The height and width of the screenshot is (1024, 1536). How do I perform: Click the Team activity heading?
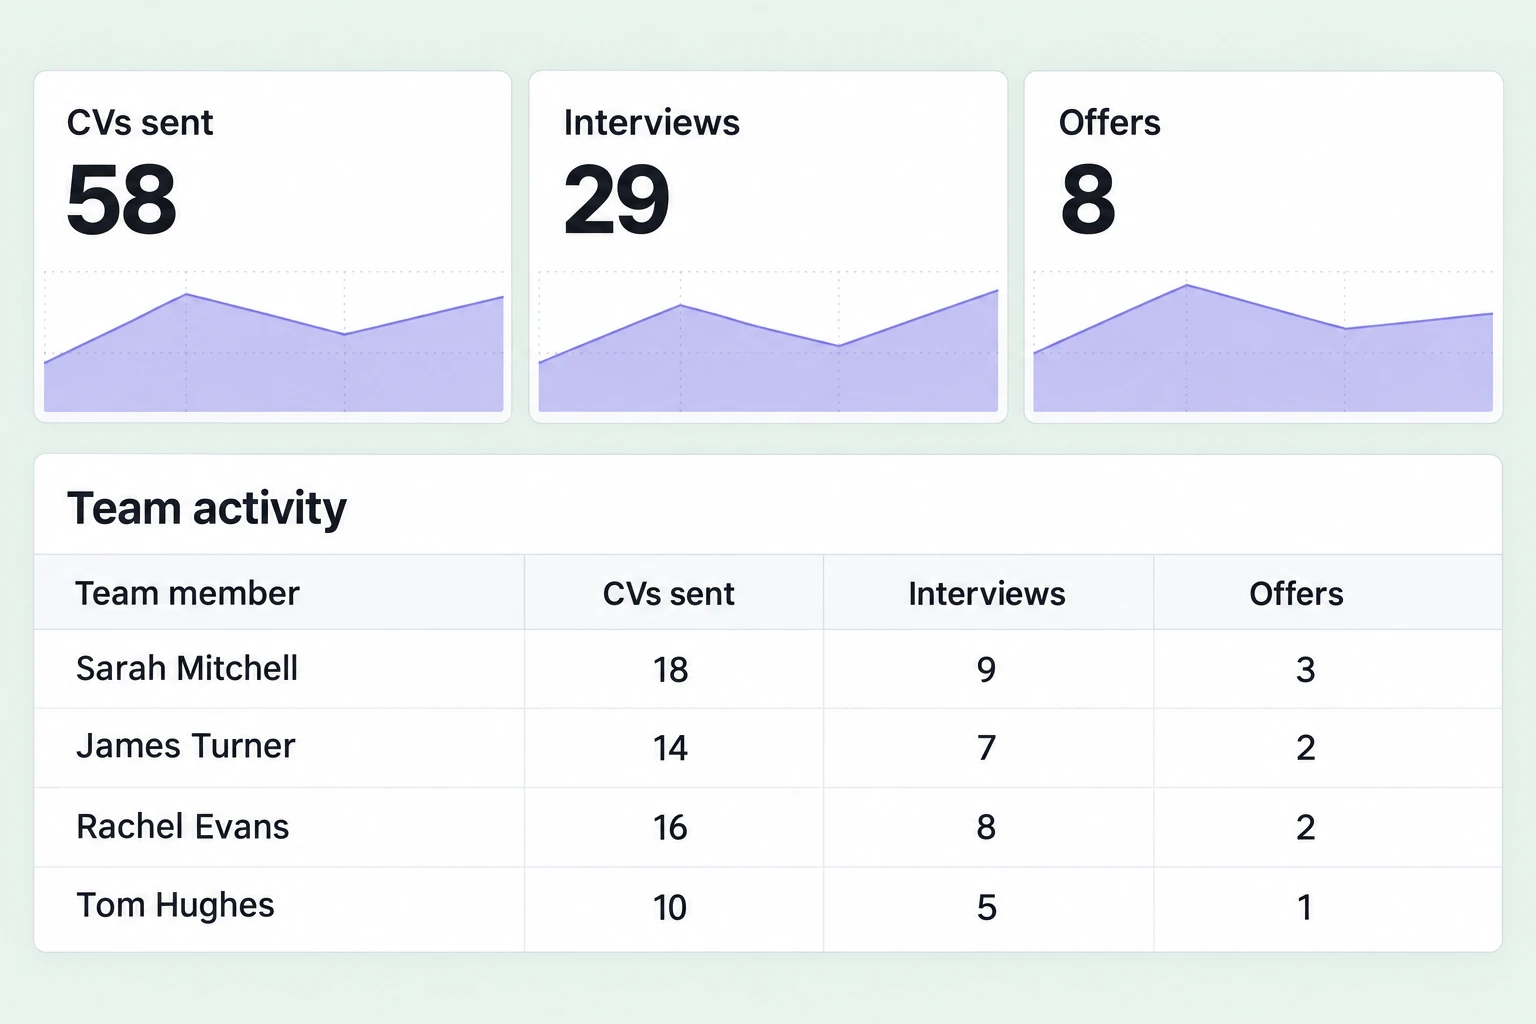coord(207,508)
